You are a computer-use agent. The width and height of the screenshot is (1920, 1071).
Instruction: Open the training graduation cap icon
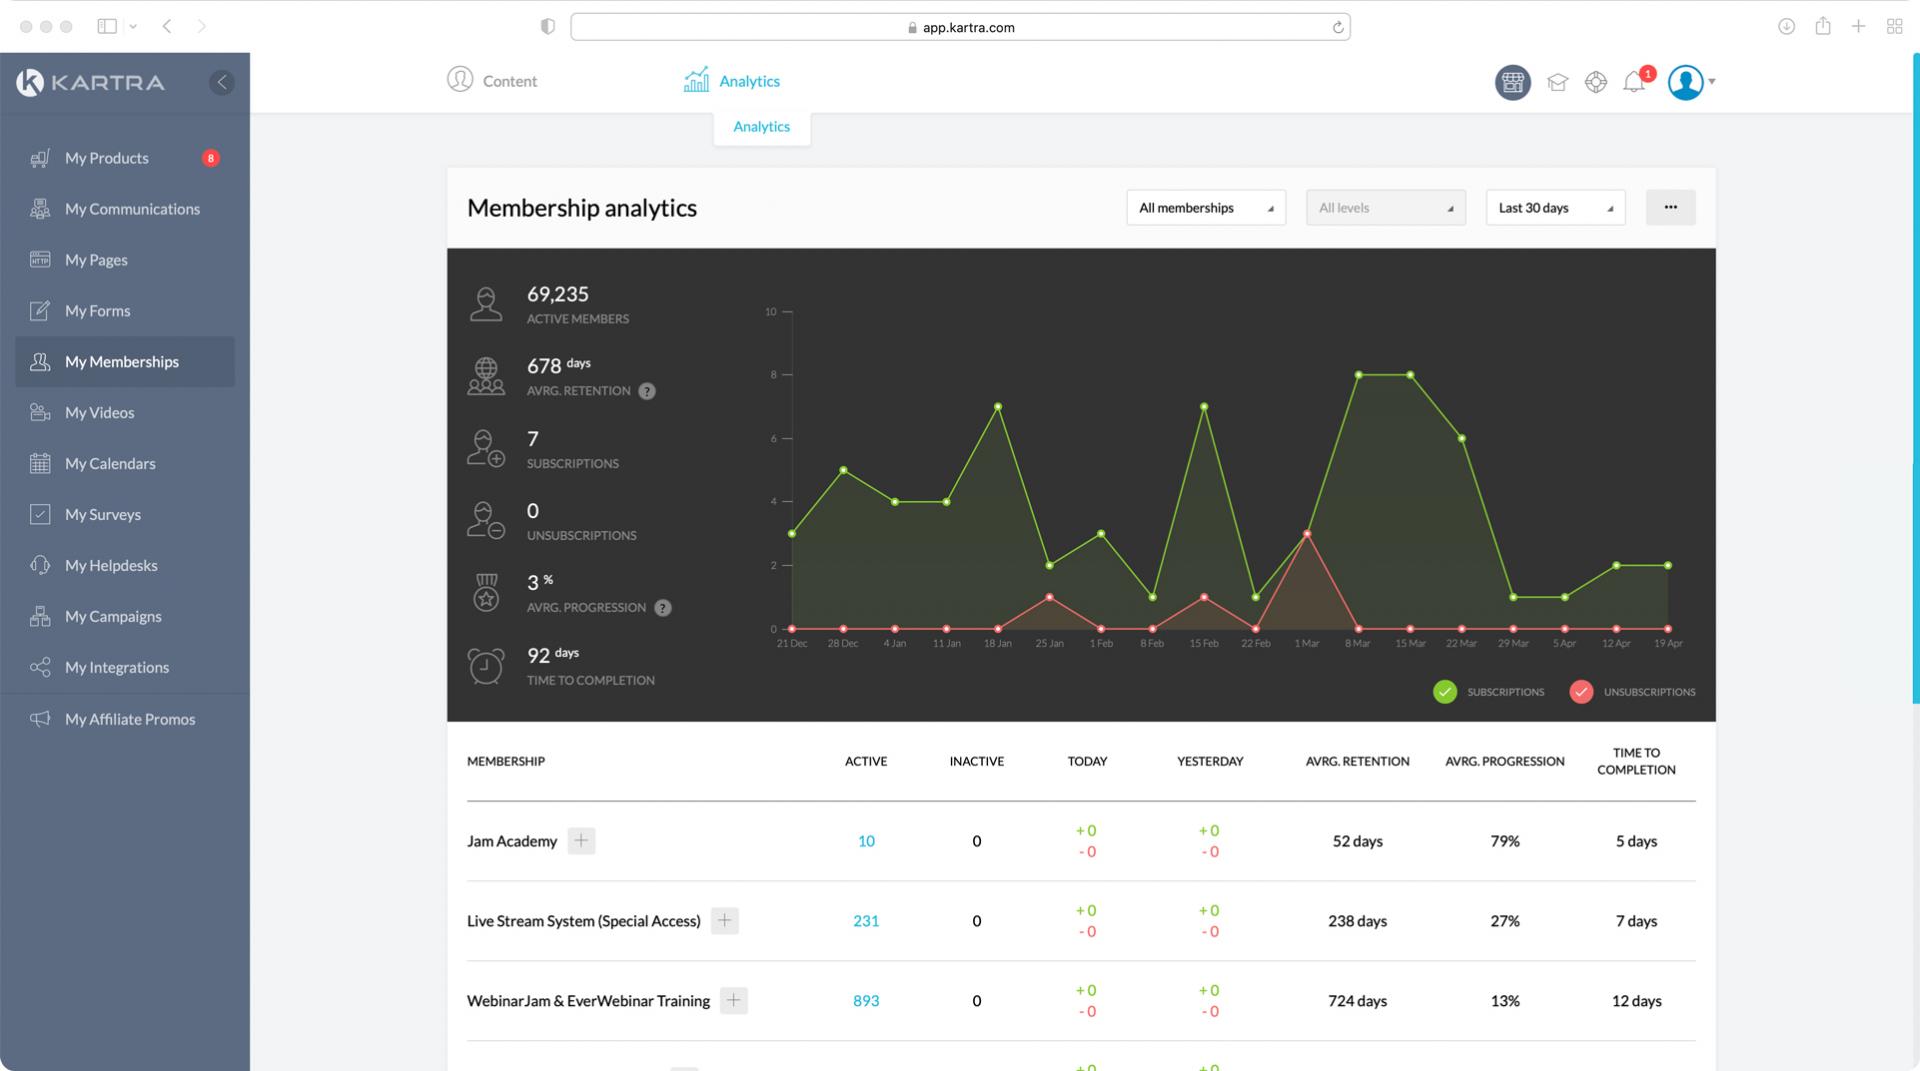point(1557,82)
